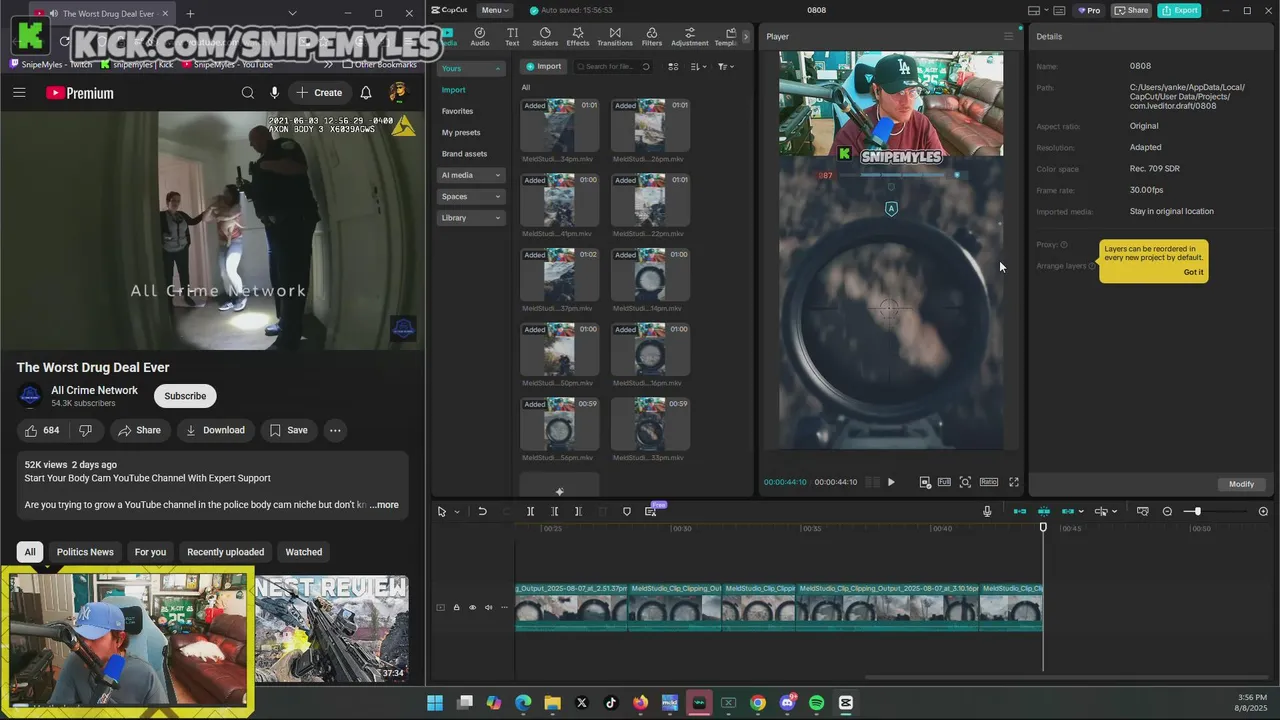Play the preview in the Player
1280x720 pixels.
tap(891, 482)
